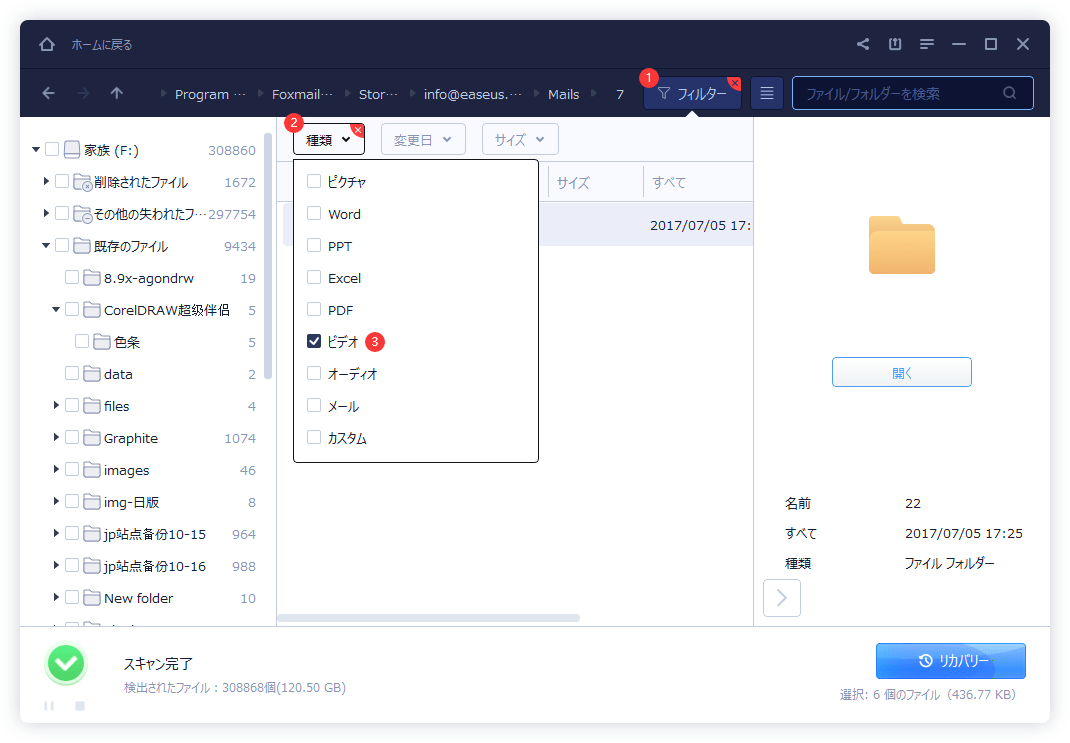Open the 種類 dropdown

329,140
